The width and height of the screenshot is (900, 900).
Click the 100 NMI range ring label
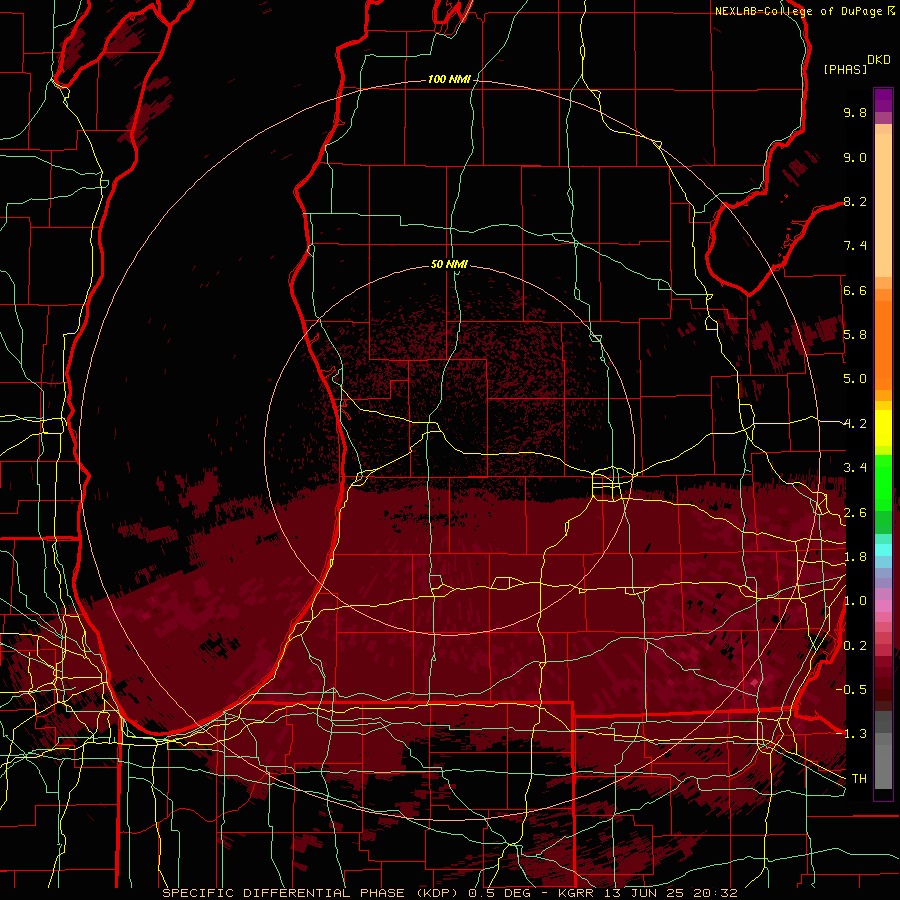click(449, 79)
